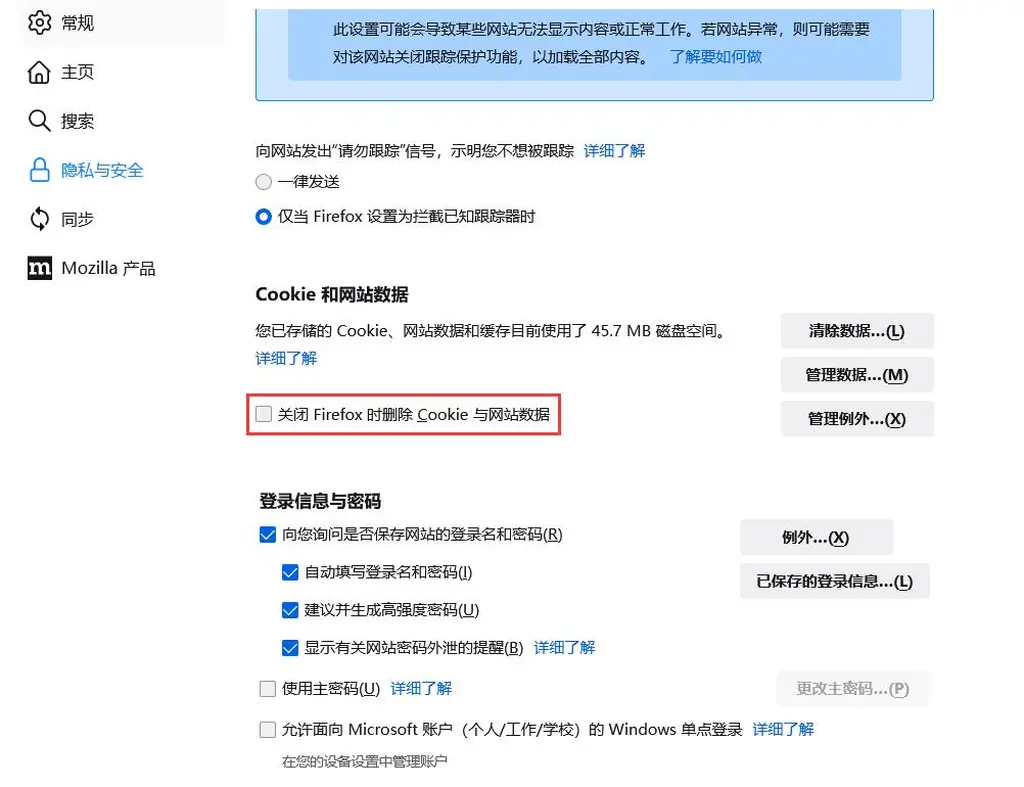Click the 登录信息与密码 heading
The width and height of the screenshot is (1024, 787).
(x=320, y=501)
